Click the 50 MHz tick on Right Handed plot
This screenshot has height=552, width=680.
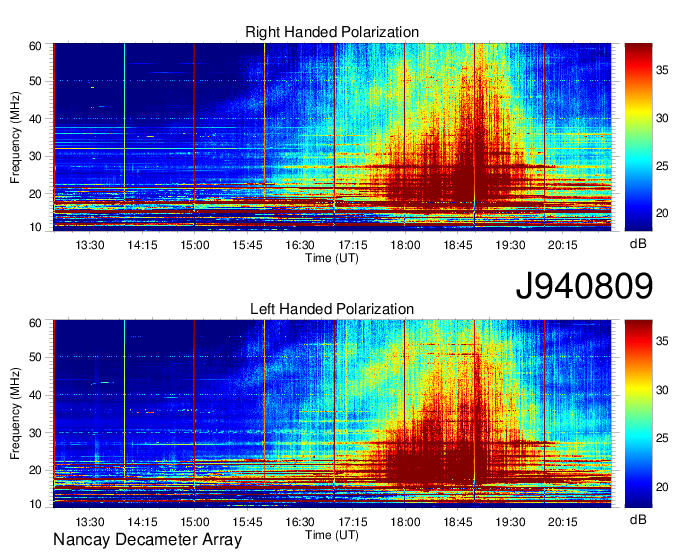click(x=35, y=82)
